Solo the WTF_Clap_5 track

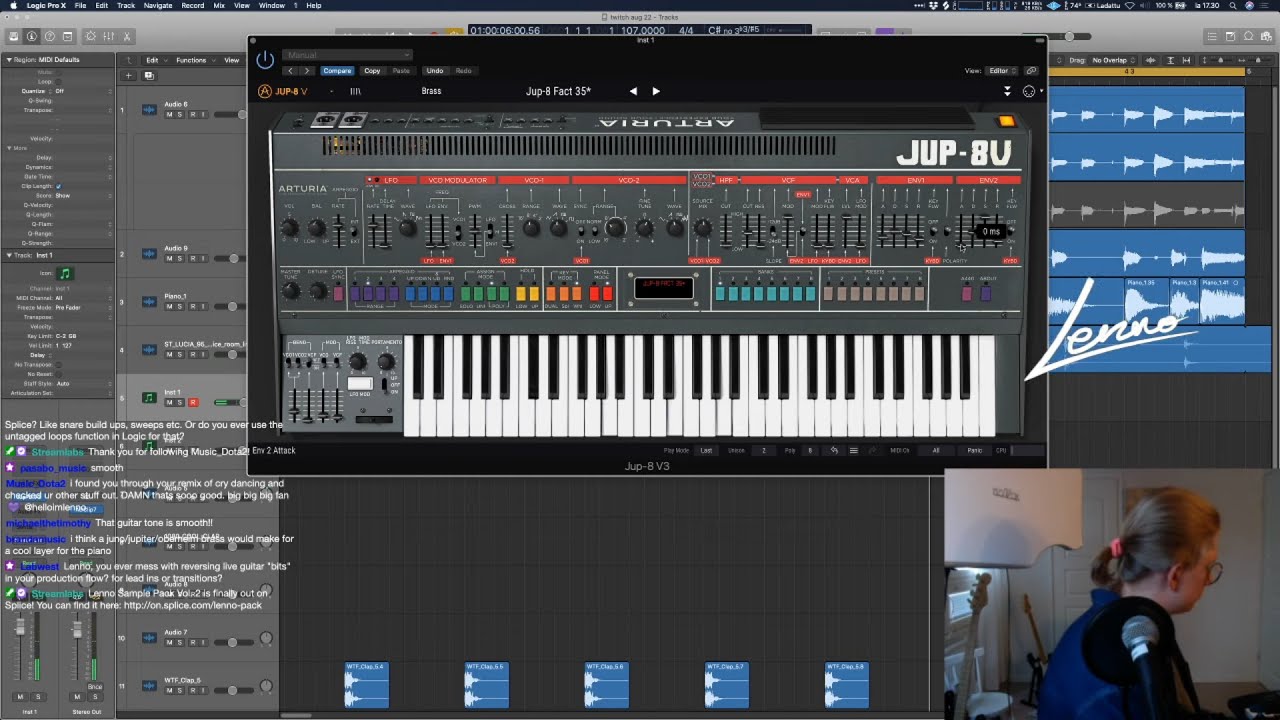point(180,690)
